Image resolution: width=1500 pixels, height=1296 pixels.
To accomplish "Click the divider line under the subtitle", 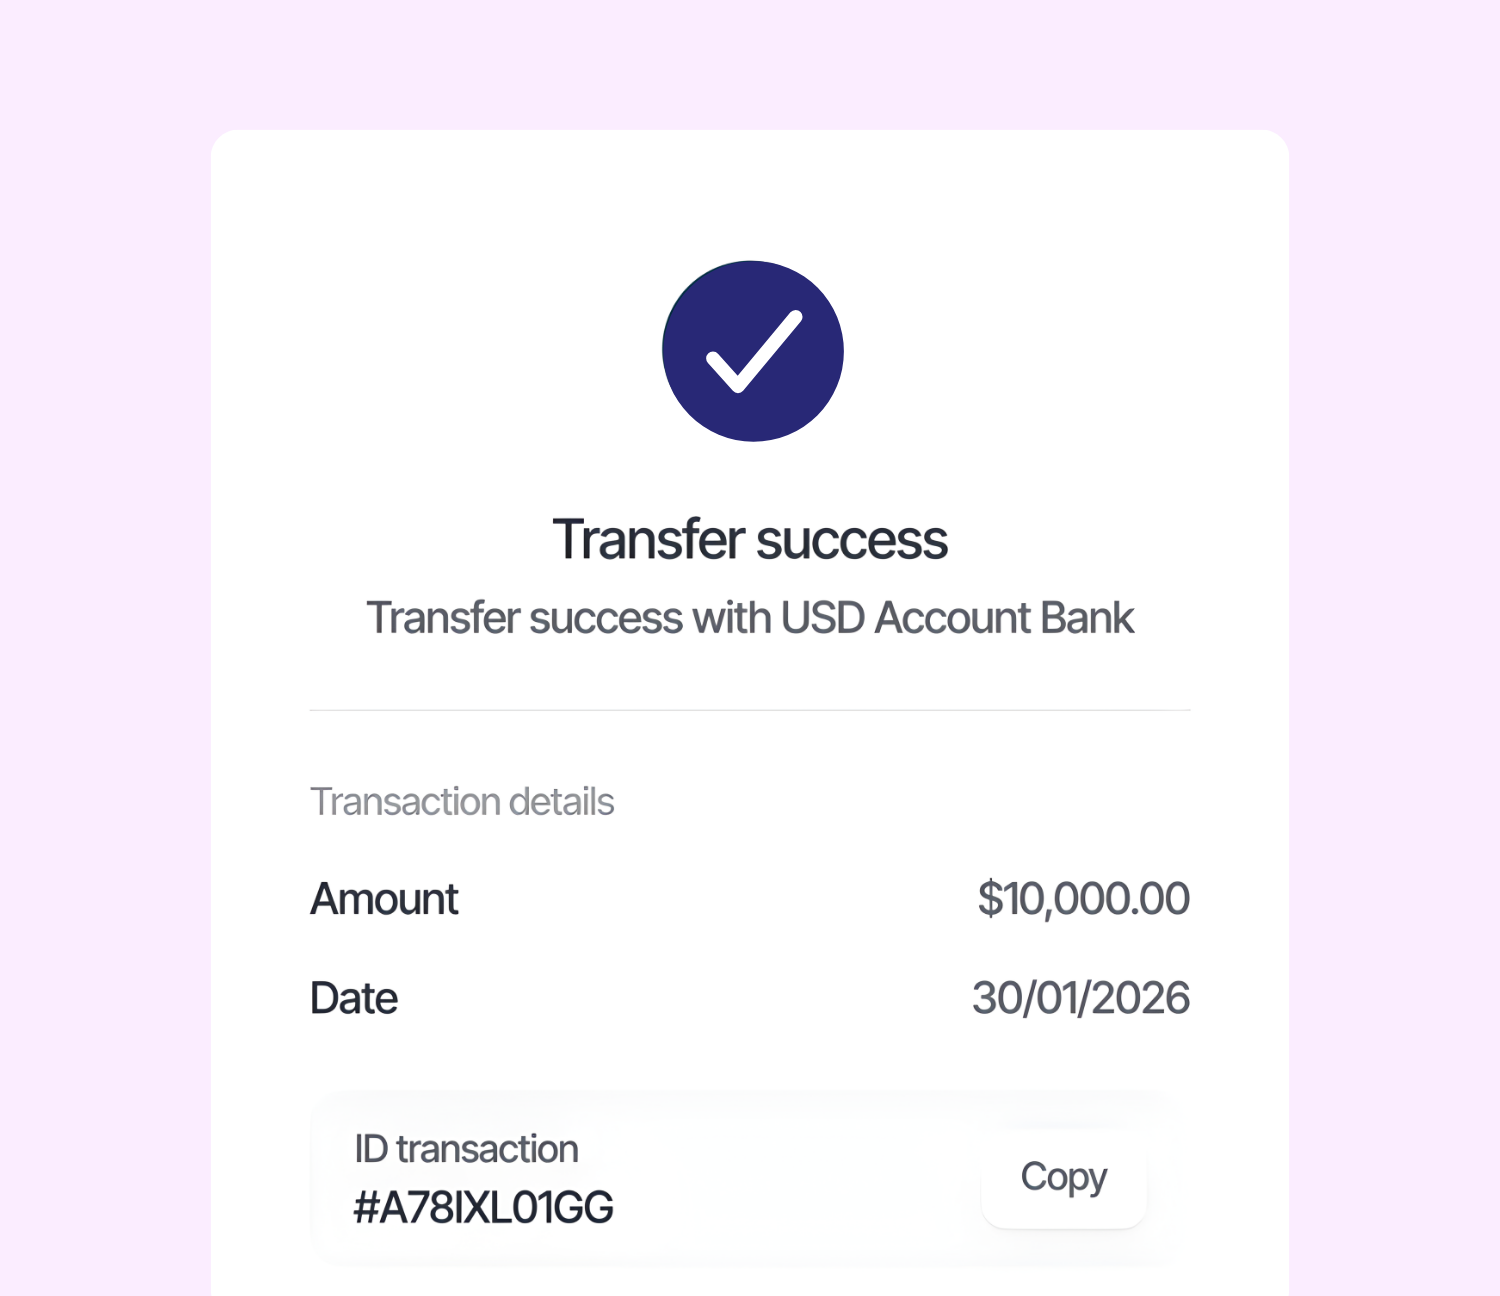I will click(750, 709).
